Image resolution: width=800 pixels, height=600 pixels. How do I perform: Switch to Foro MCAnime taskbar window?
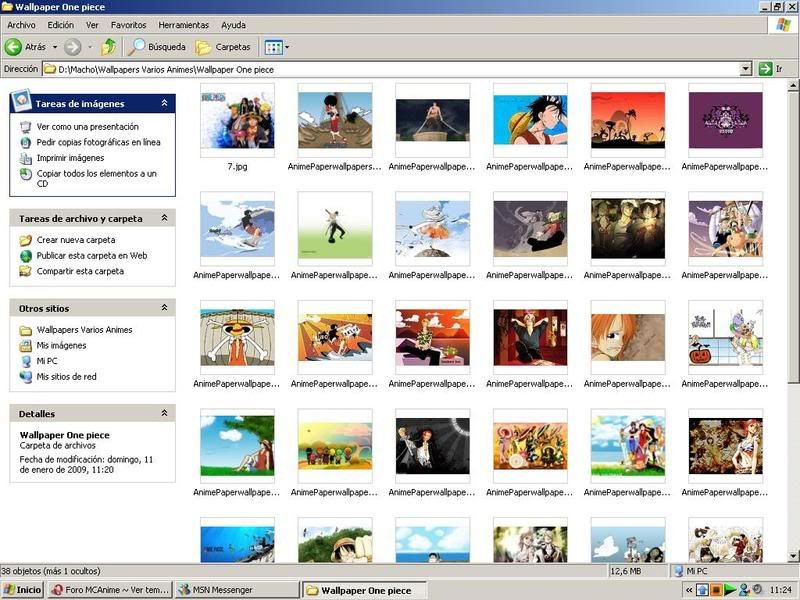110,590
